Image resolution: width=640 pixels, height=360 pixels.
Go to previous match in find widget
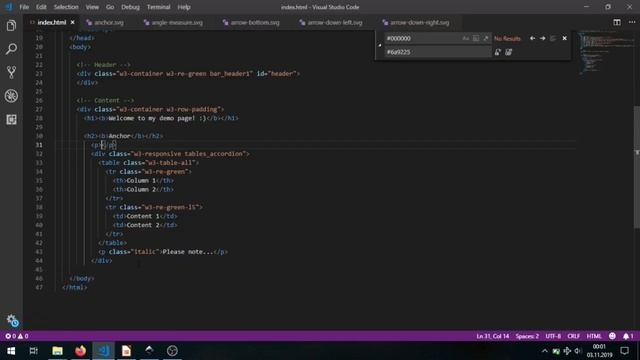[x=532, y=38]
